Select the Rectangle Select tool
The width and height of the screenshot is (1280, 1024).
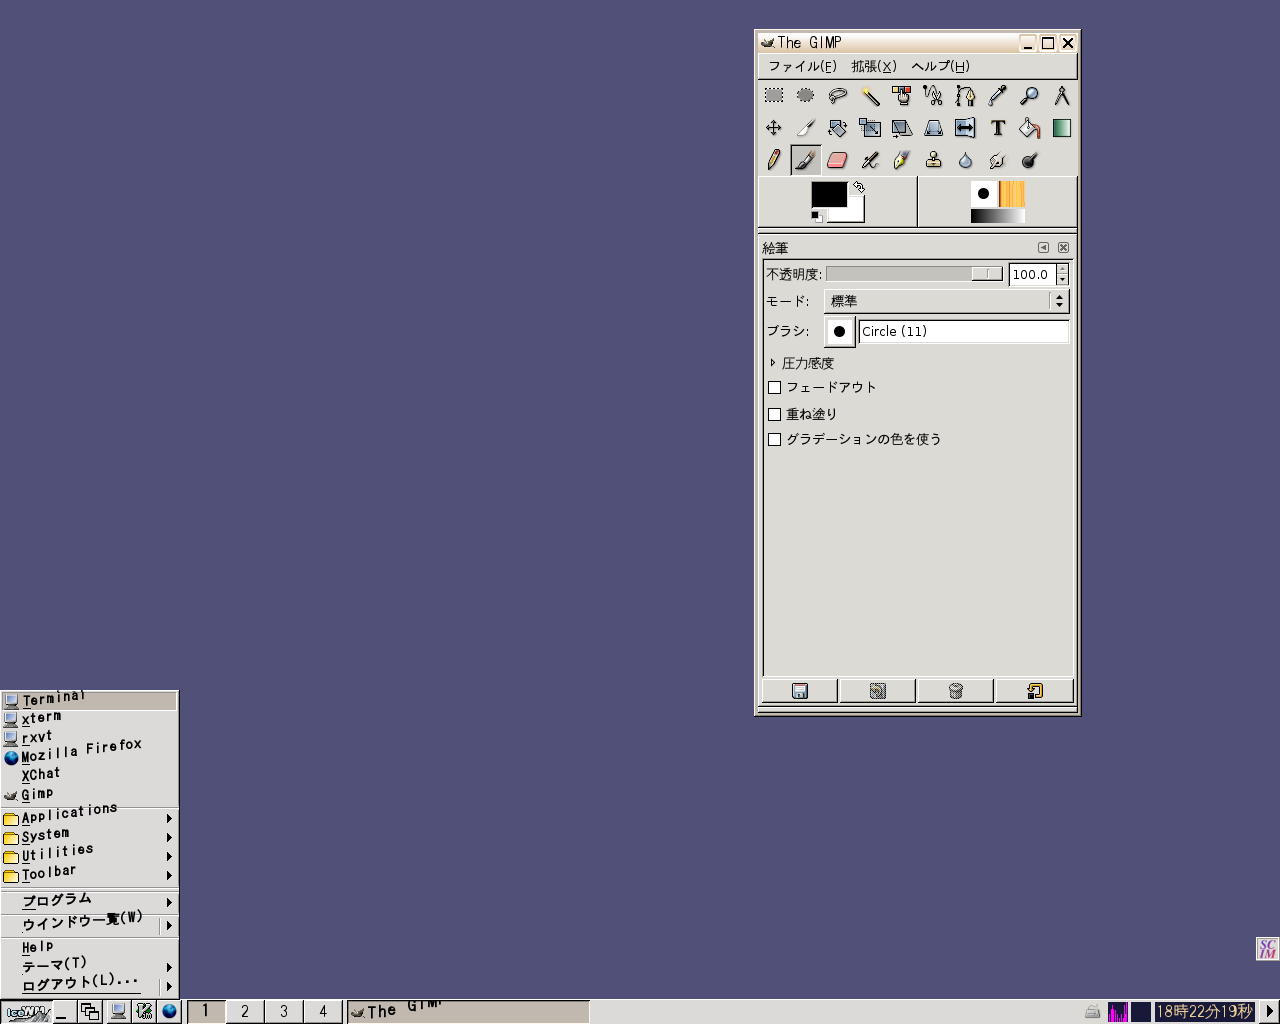[774, 96]
